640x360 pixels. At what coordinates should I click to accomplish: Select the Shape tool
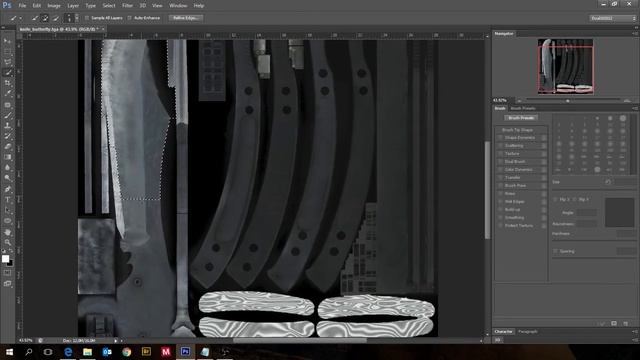pyautogui.click(x=7, y=221)
